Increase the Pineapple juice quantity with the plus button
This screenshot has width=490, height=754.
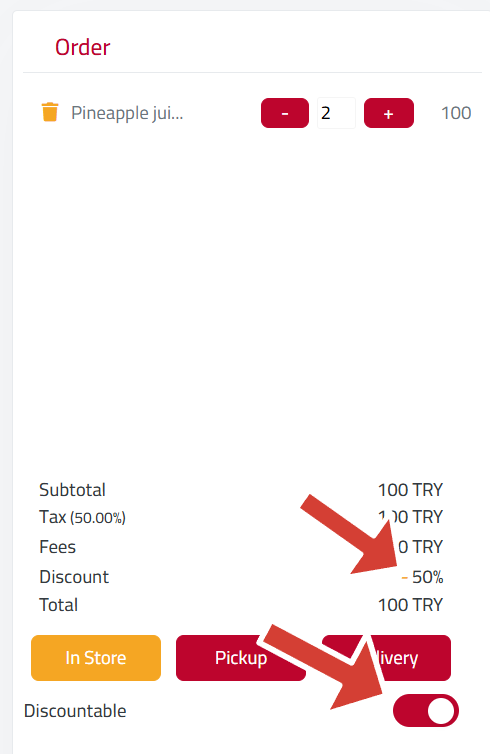click(x=389, y=113)
